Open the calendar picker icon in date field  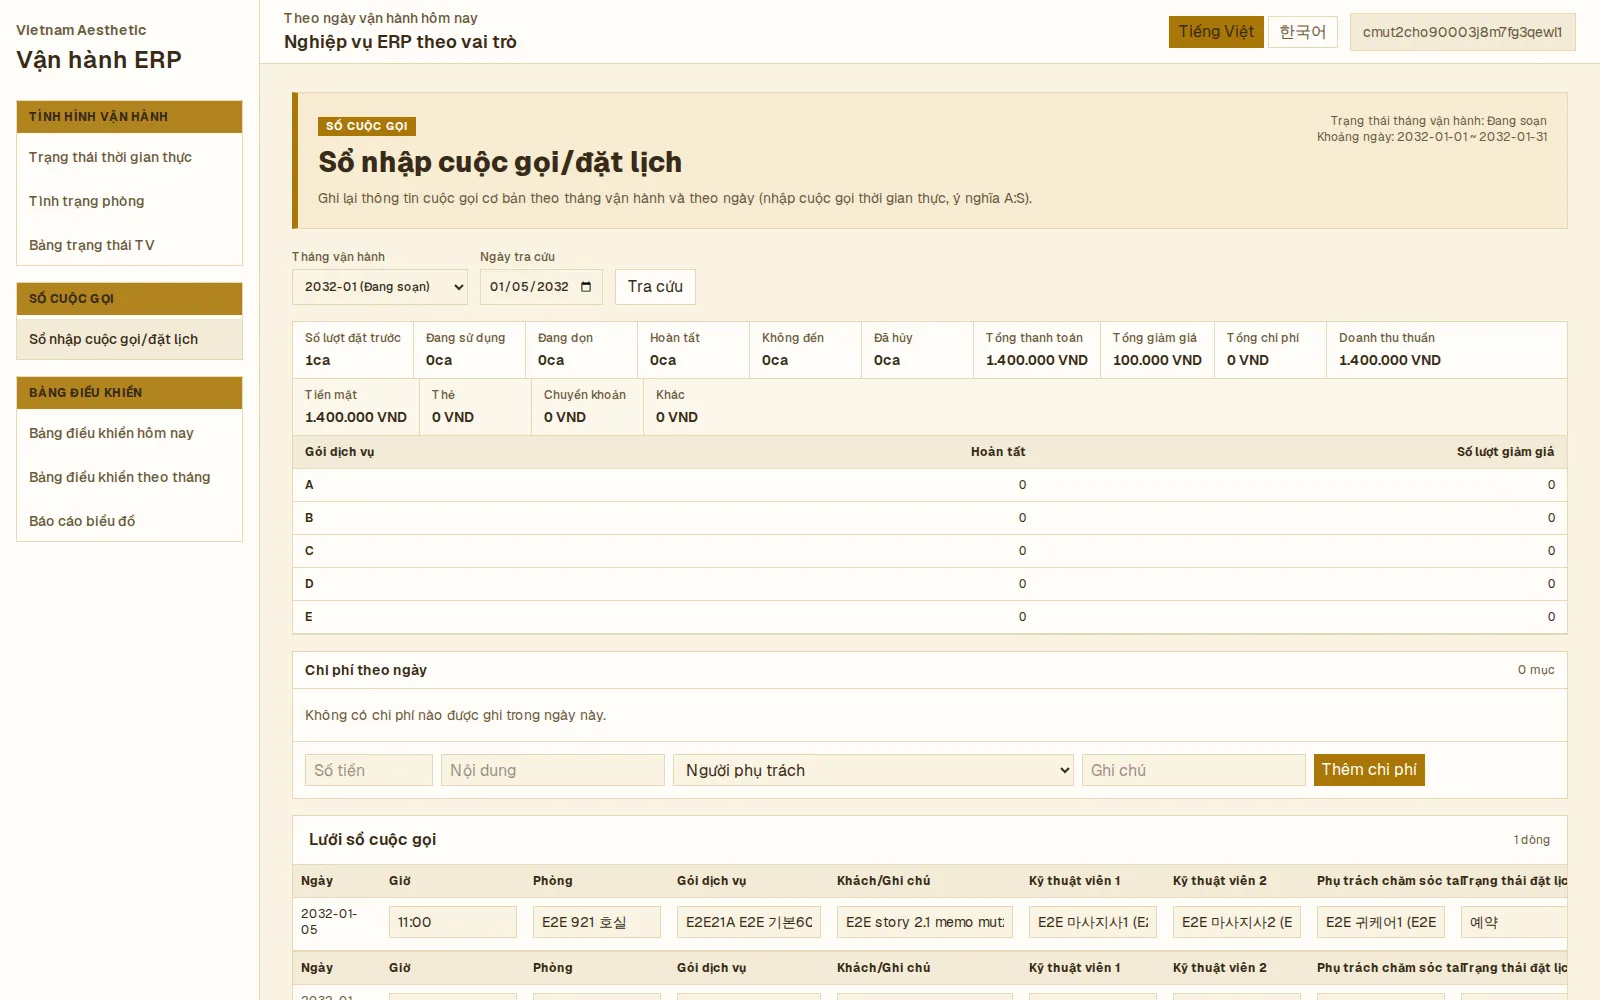586,287
